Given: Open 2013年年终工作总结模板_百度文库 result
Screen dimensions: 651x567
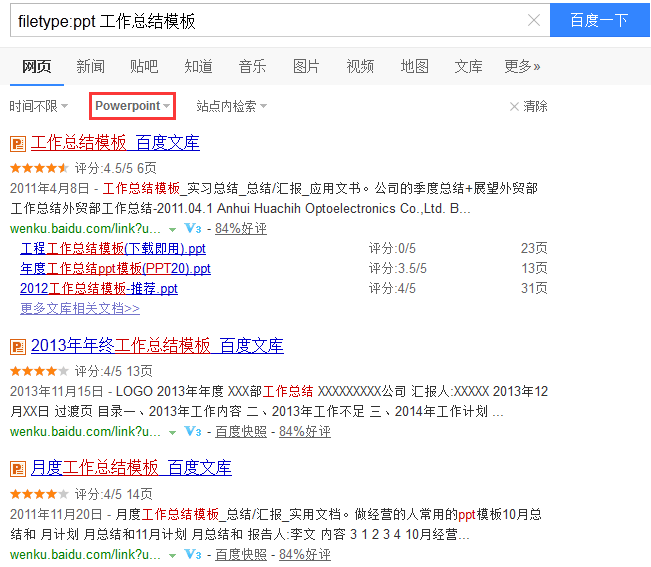Looking at the screenshot, I should 157,346.
